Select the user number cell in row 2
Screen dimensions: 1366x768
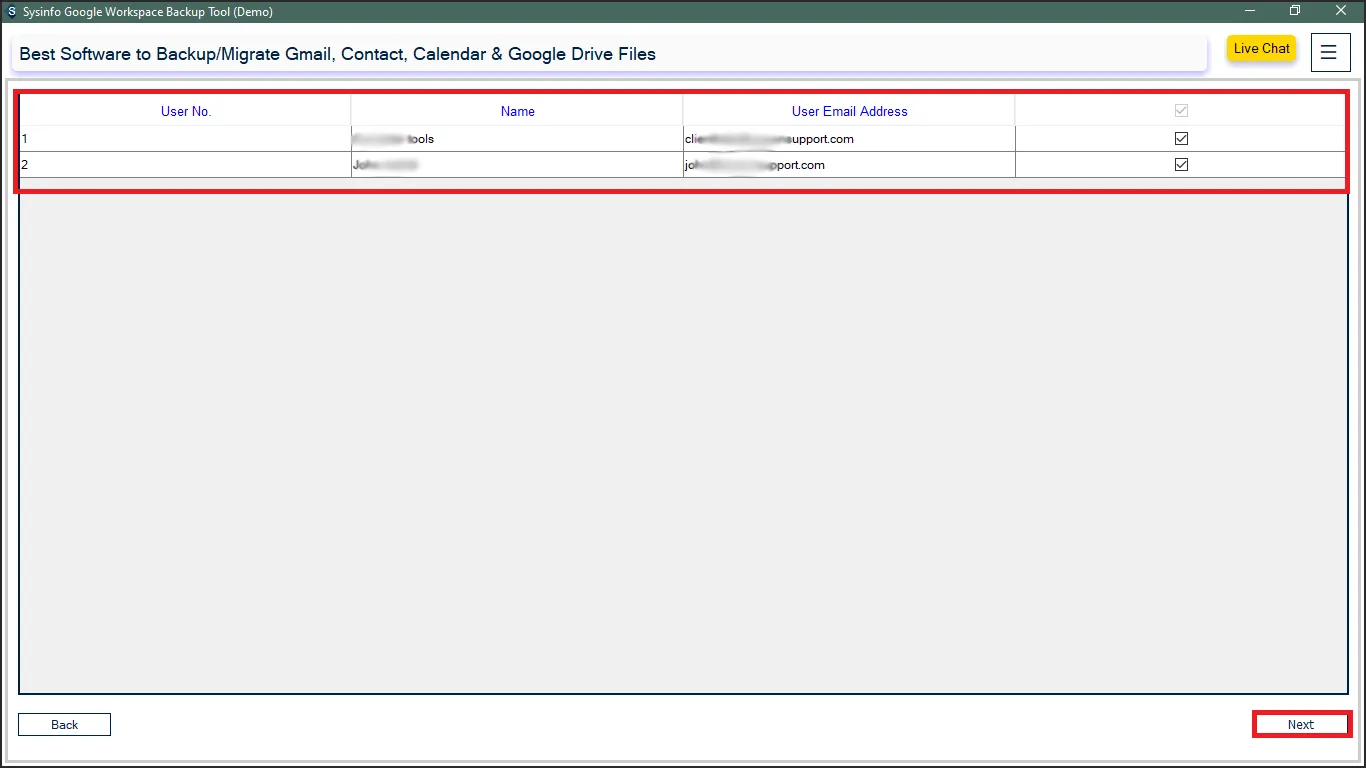[186, 165]
